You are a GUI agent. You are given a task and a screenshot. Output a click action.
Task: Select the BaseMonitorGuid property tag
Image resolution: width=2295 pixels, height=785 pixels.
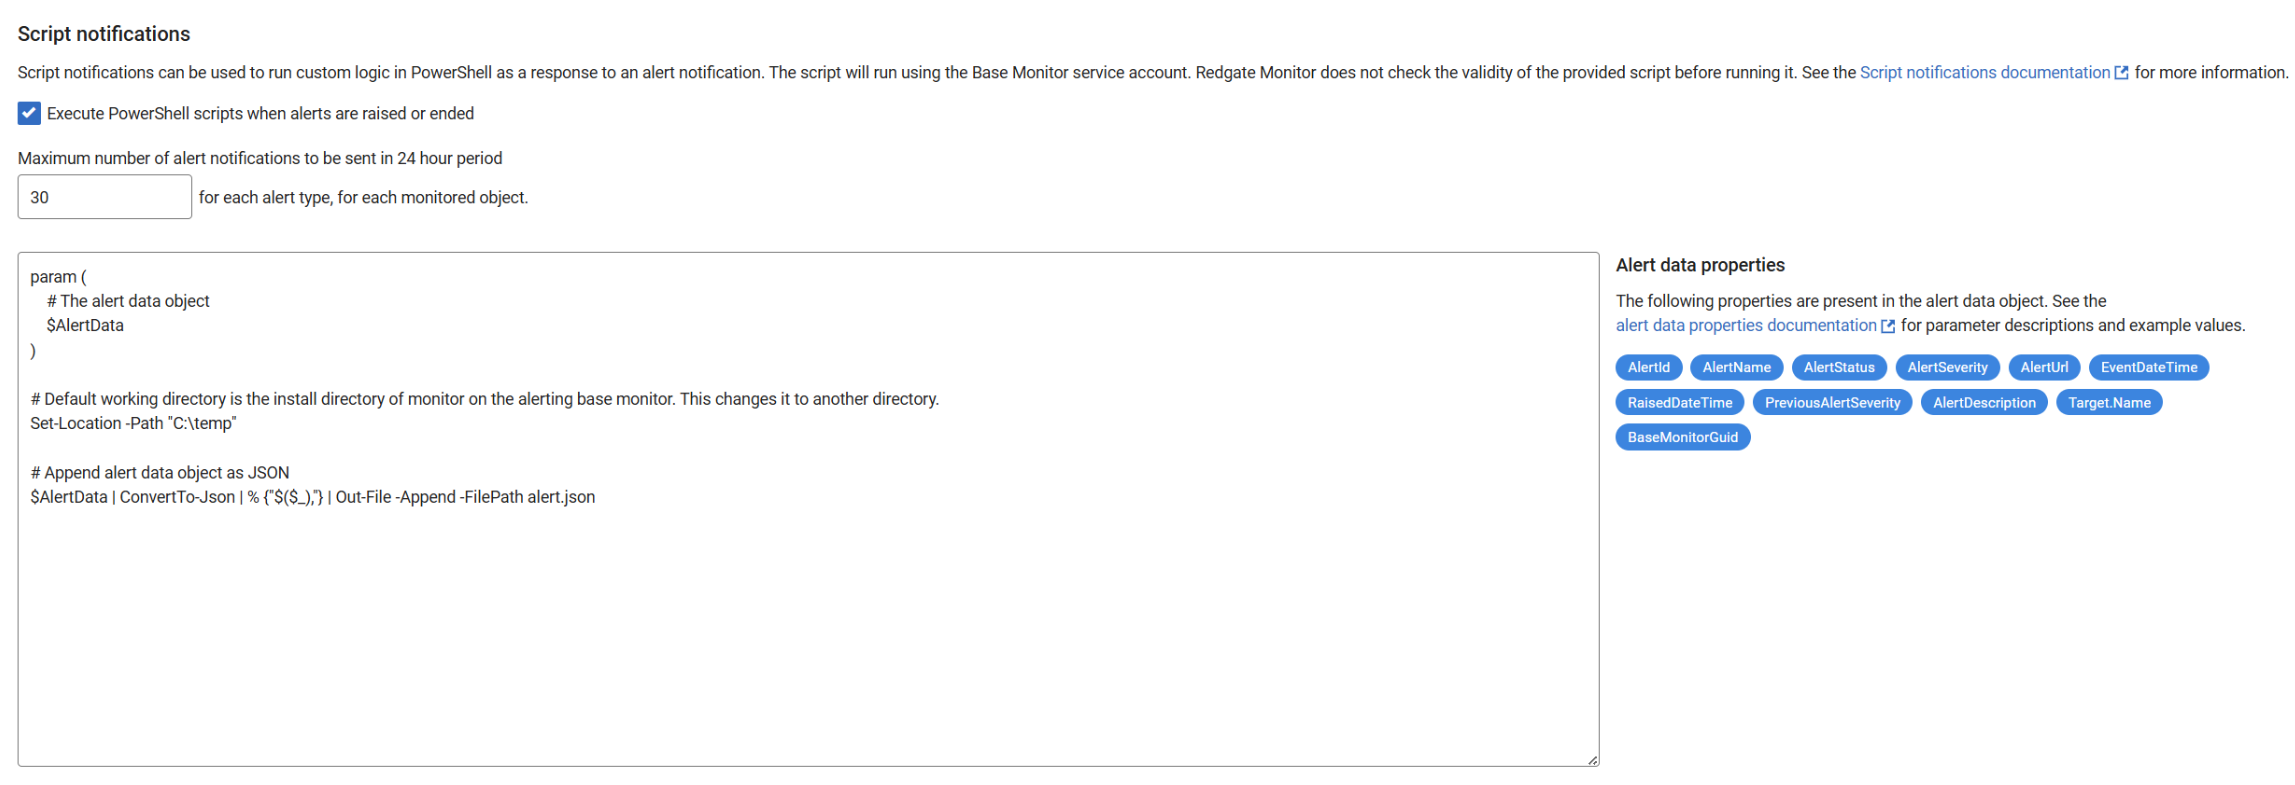click(x=1682, y=437)
